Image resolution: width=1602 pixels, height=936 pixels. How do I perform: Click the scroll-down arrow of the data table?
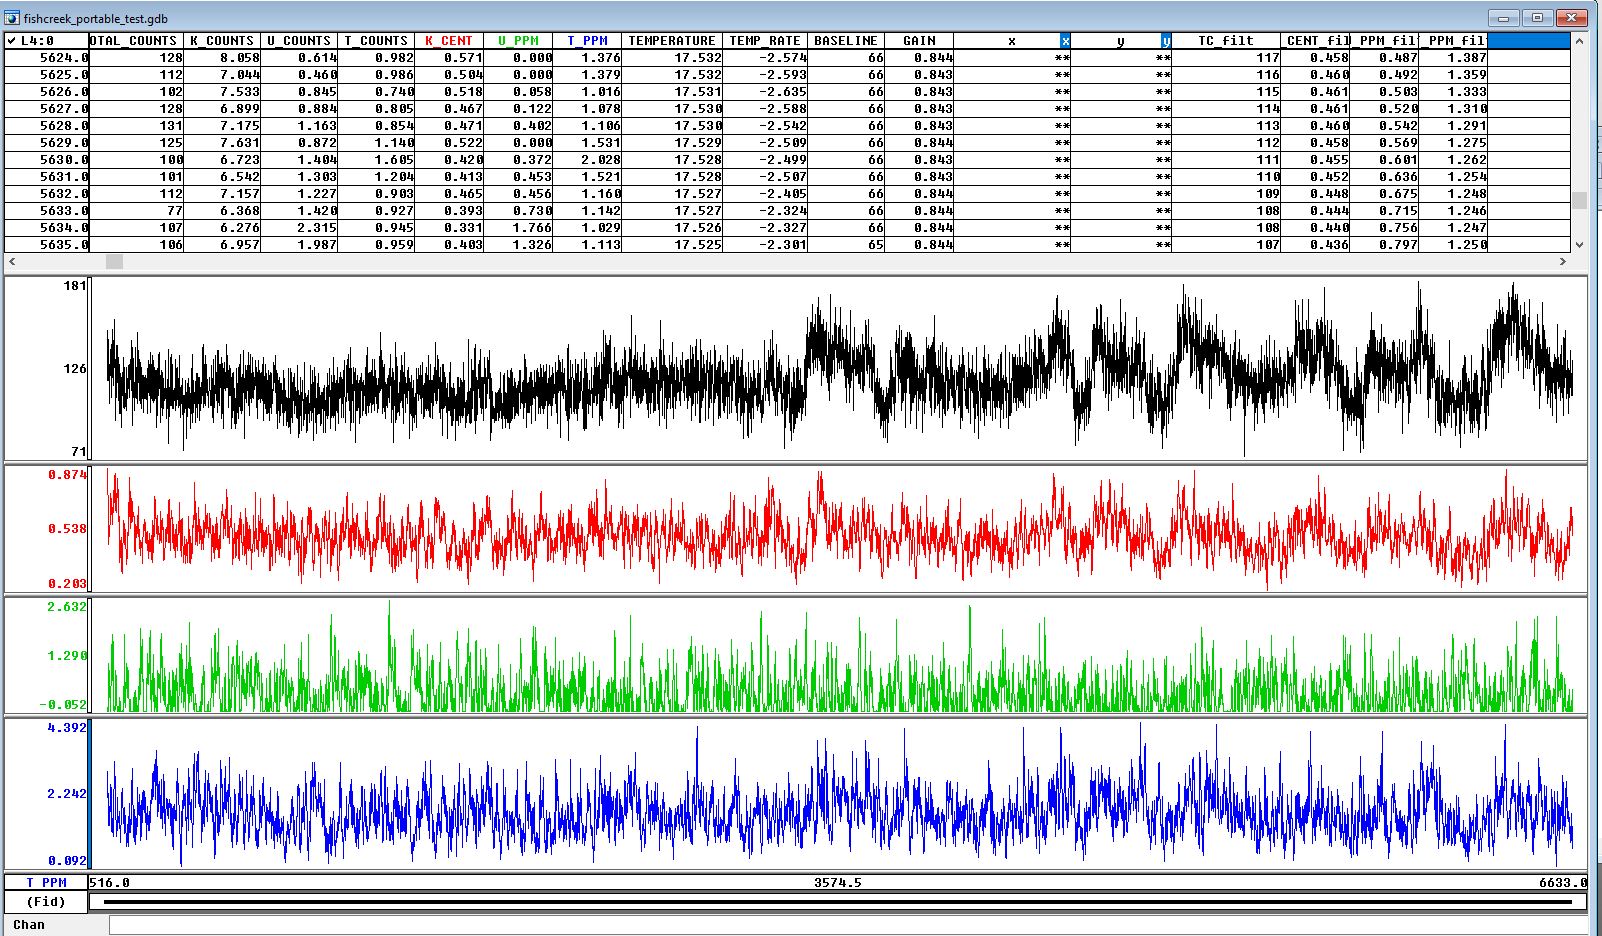(x=1579, y=245)
